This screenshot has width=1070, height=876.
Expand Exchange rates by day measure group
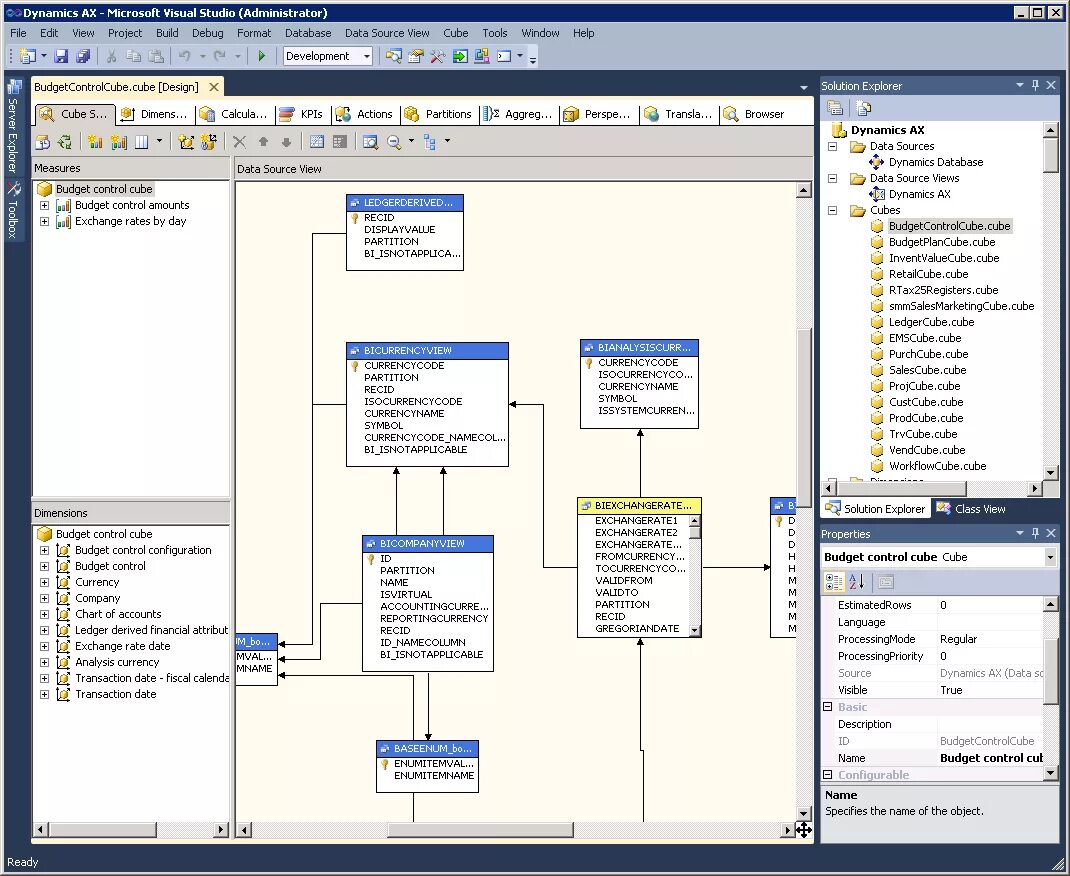(44, 222)
